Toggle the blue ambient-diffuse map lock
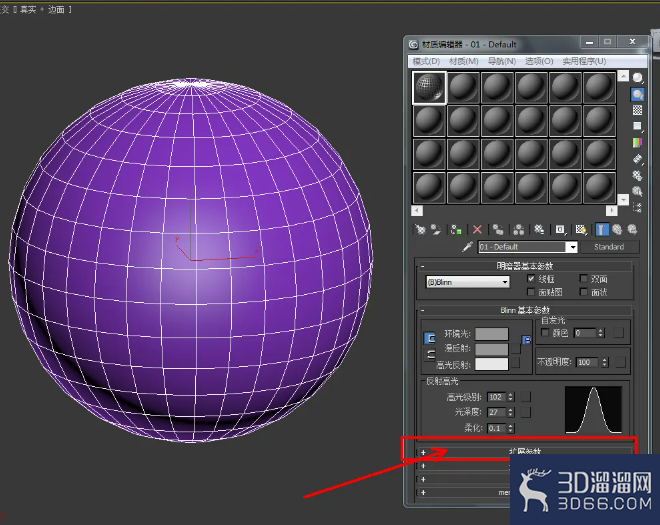The image size is (660, 525). pyautogui.click(x=527, y=340)
